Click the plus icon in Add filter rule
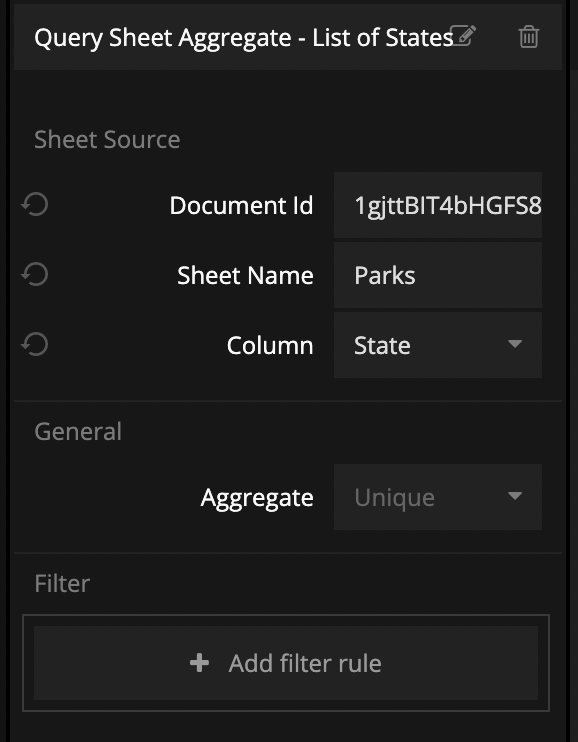578x742 pixels. (199, 663)
